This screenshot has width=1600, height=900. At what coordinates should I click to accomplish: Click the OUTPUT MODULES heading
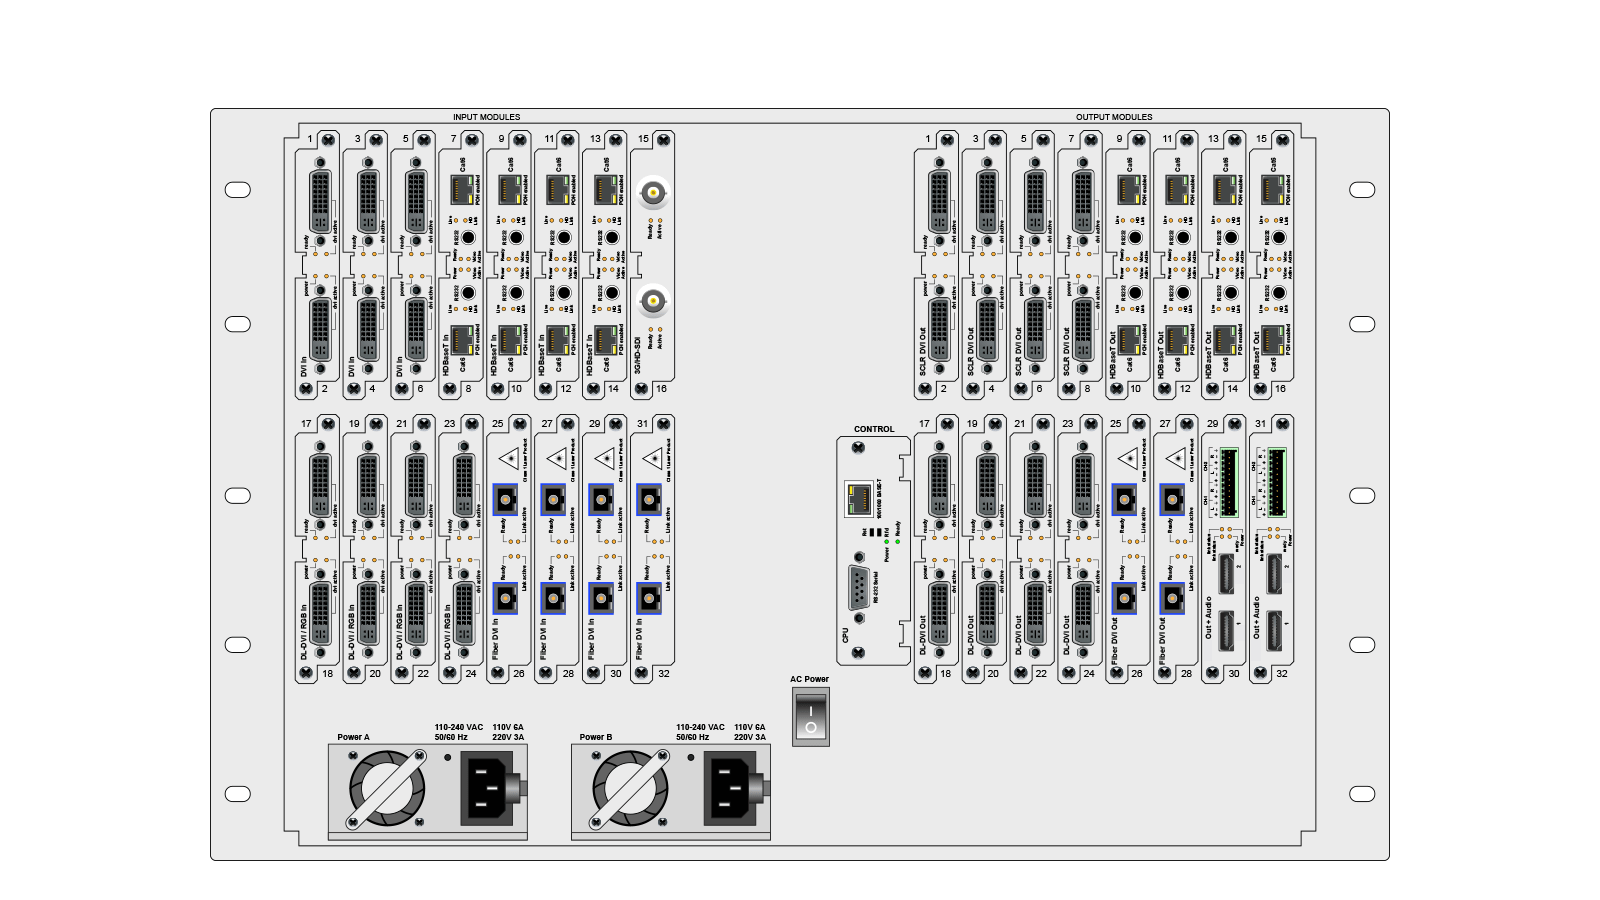(x=1114, y=117)
